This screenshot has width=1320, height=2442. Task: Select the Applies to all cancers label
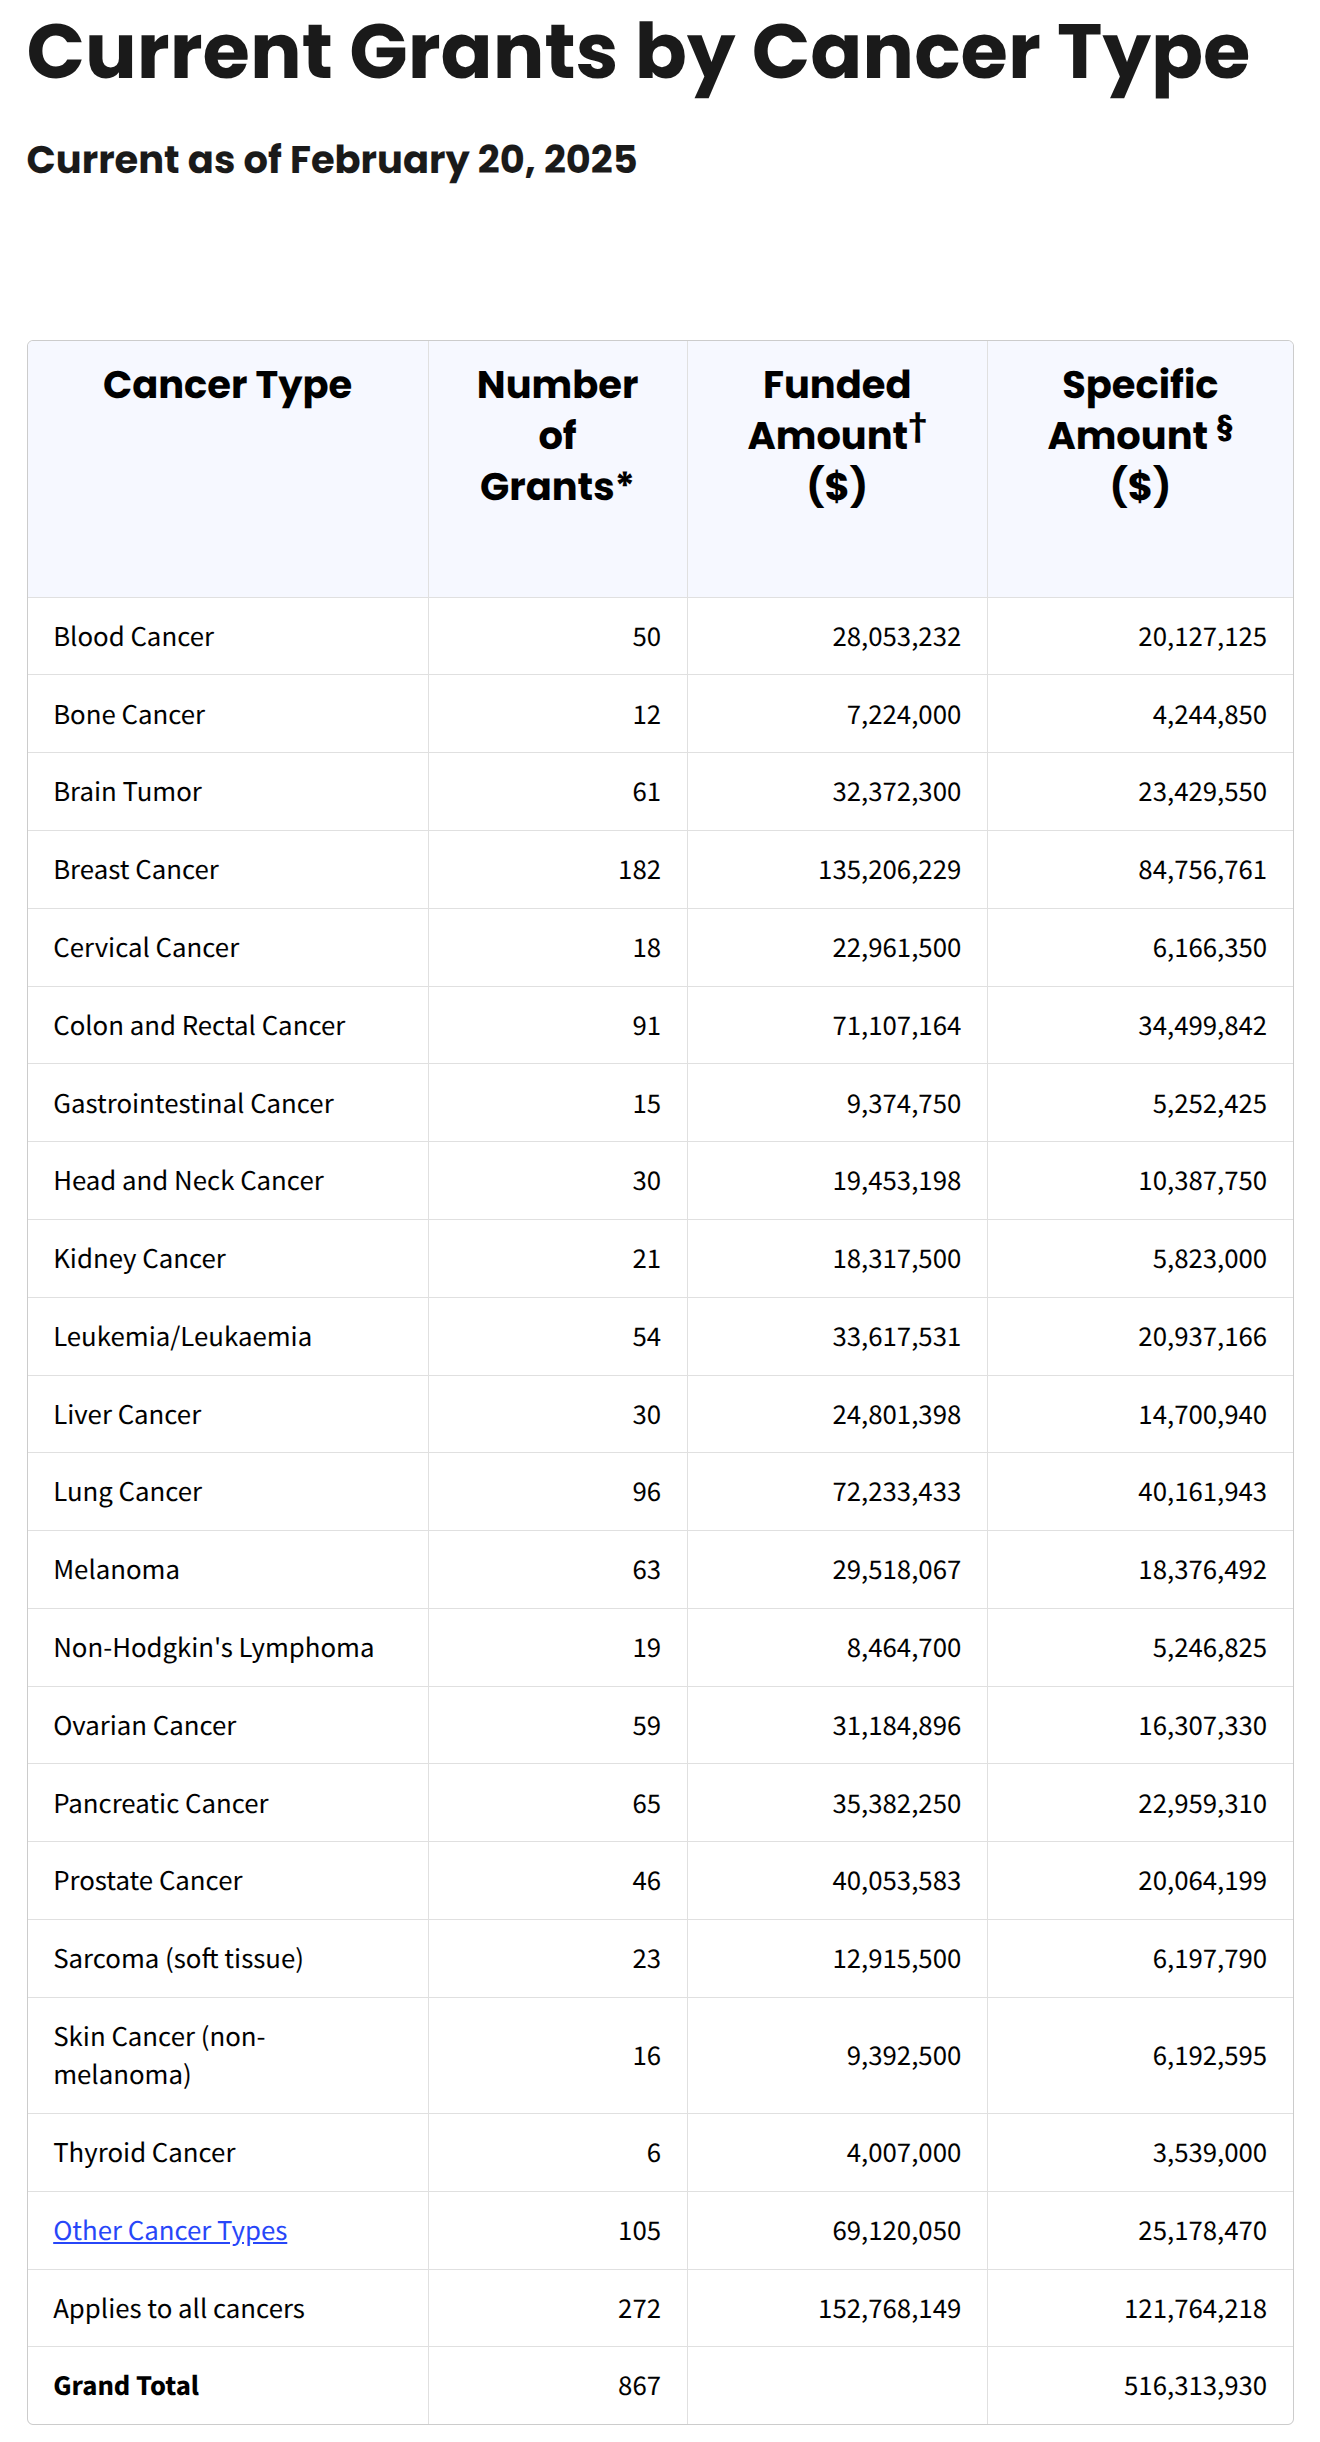coord(179,2308)
